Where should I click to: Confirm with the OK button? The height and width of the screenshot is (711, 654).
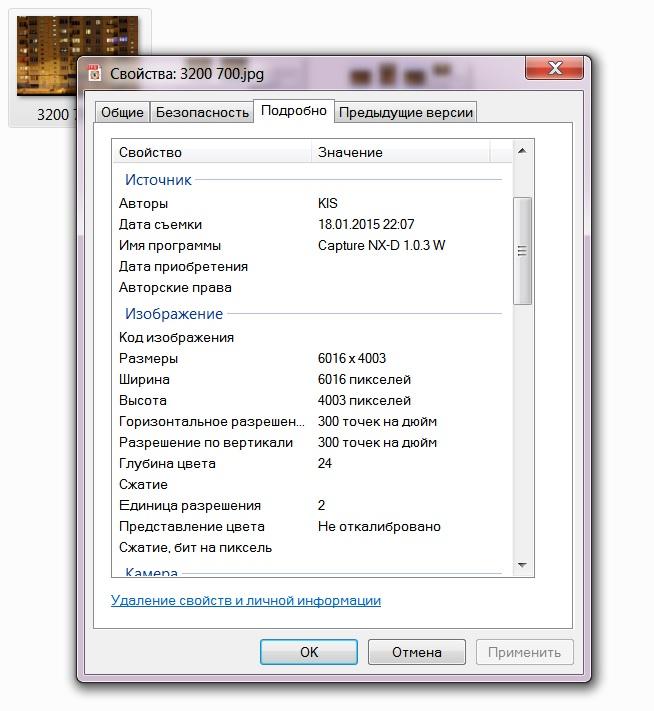point(309,652)
